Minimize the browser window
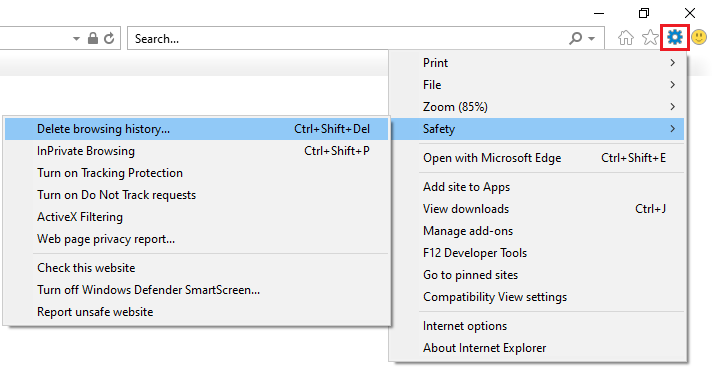Image resolution: width=712 pixels, height=373 pixels. pos(599,13)
